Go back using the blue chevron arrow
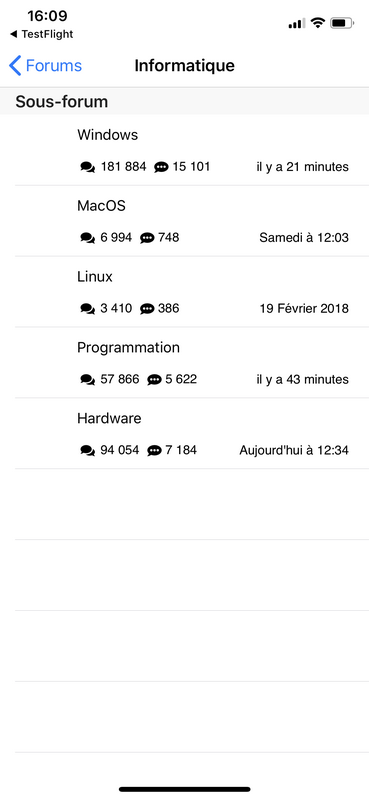This screenshot has height=800, width=369. click(x=15, y=66)
